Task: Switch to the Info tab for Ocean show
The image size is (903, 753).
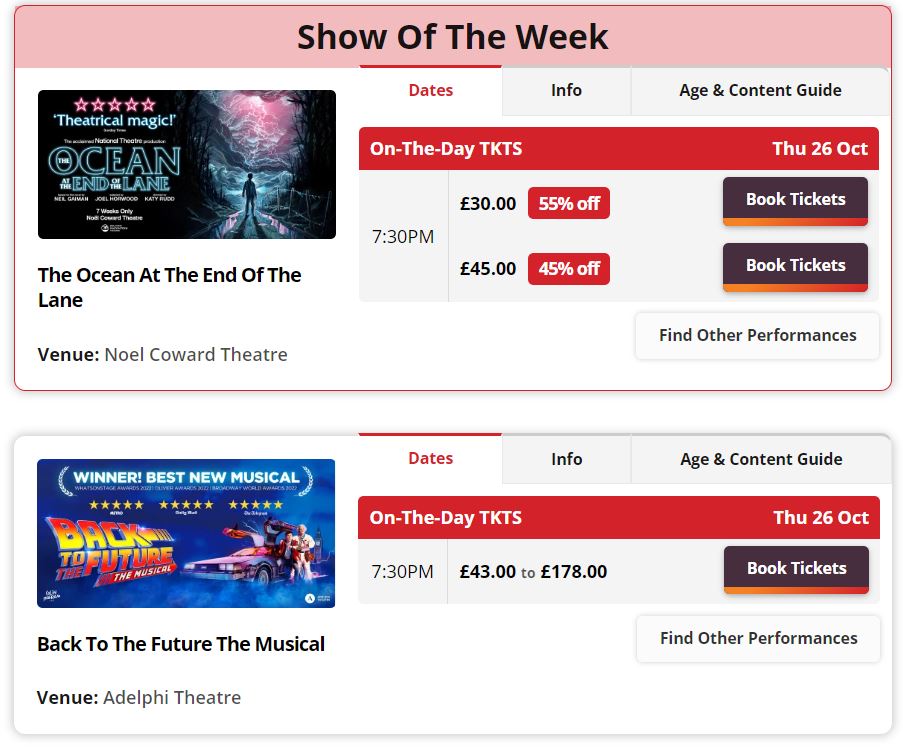Action: [566, 90]
